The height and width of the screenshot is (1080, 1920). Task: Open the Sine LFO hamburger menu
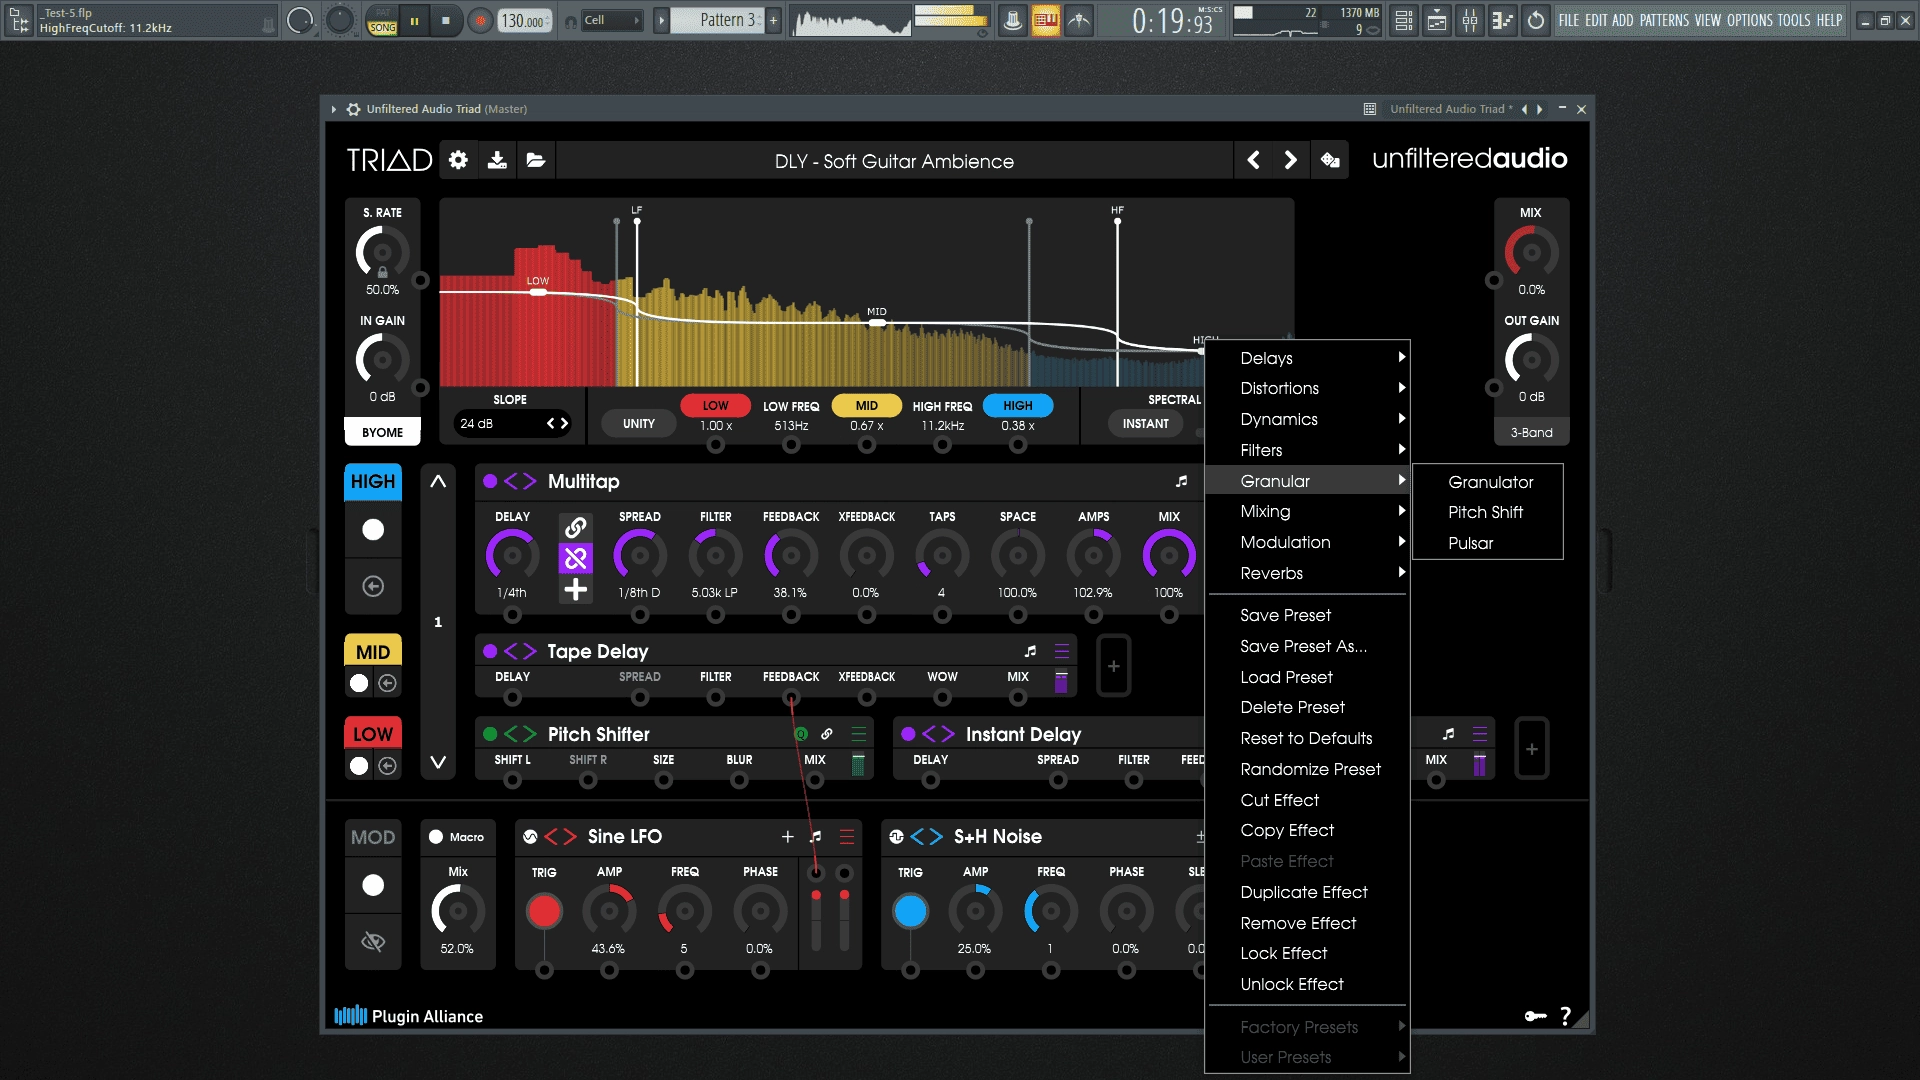(847, 836)
